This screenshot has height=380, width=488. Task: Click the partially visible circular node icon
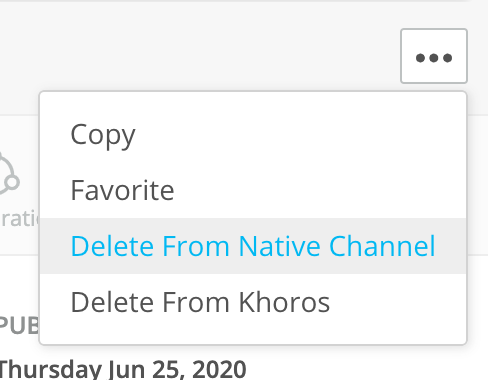pos(9,174)
